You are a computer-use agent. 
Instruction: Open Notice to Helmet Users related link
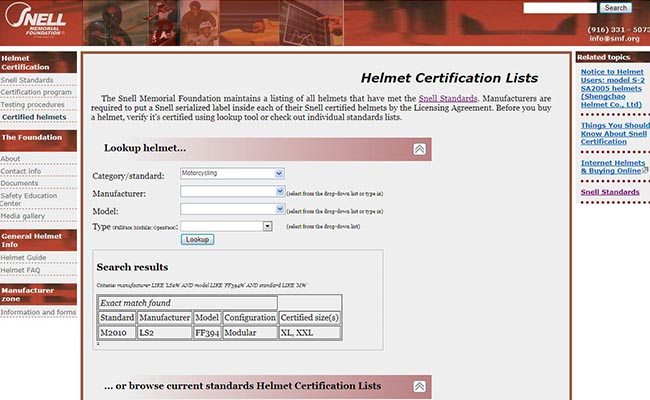coord(612,88)
